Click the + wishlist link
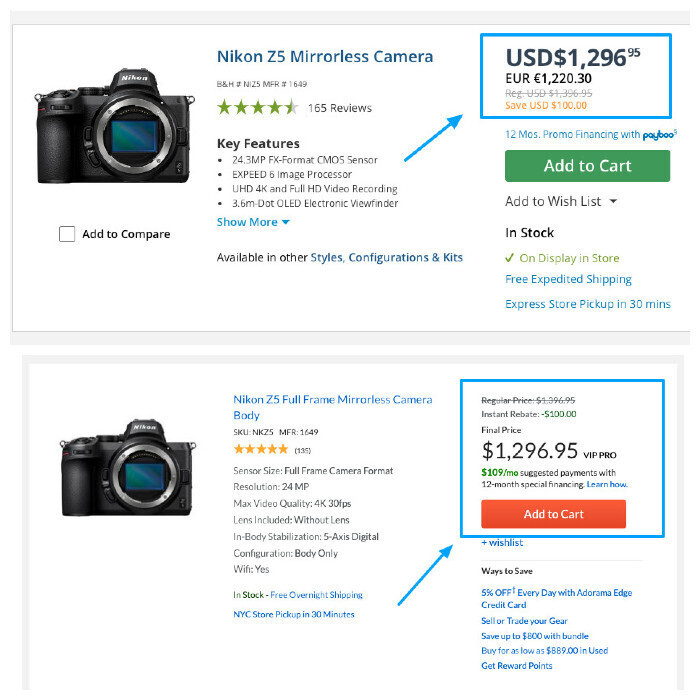 click(x=502, y=543)
